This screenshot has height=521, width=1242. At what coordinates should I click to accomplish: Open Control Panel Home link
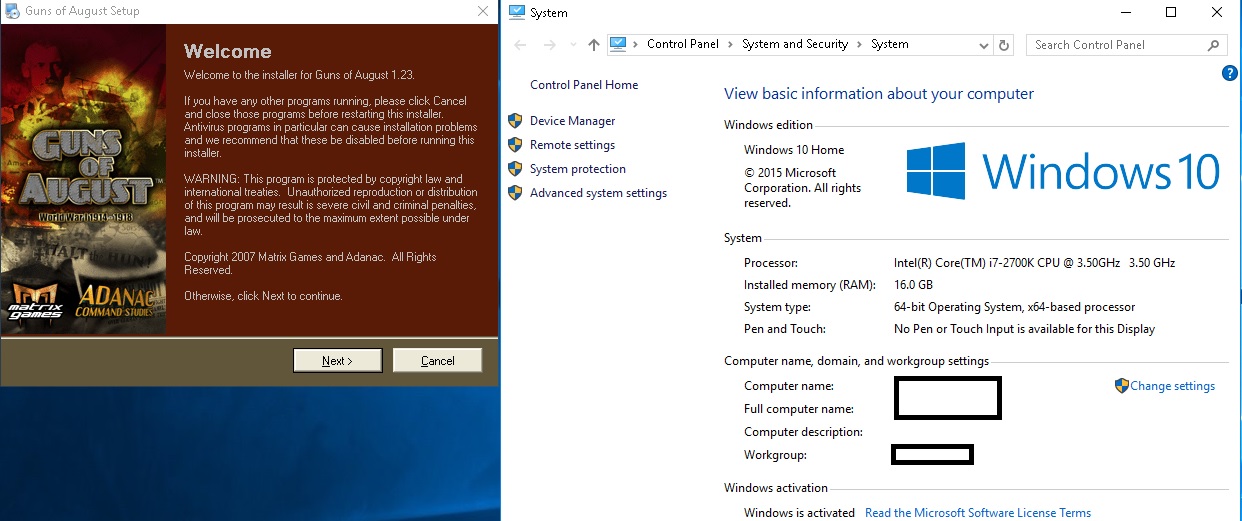click(584, 85)
